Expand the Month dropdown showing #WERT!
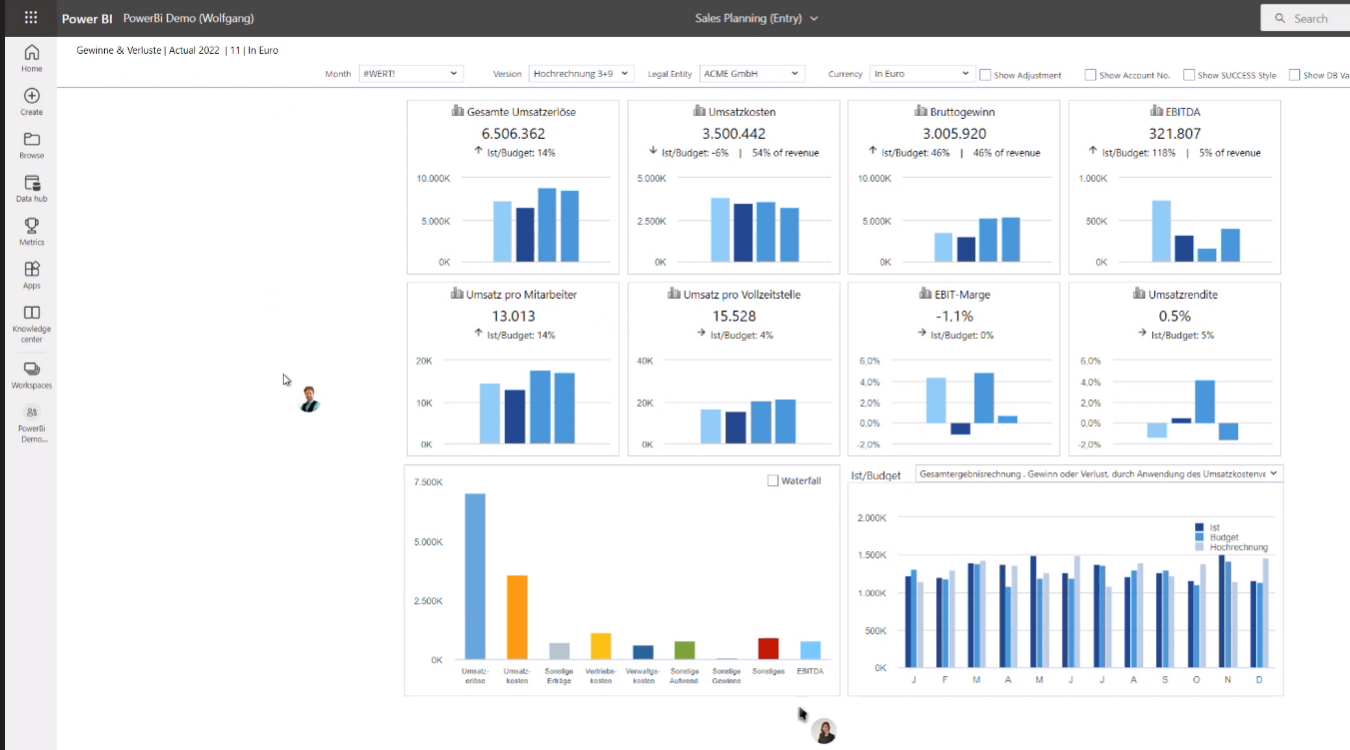The image size is (1350, 750). (x=410, y=74)
